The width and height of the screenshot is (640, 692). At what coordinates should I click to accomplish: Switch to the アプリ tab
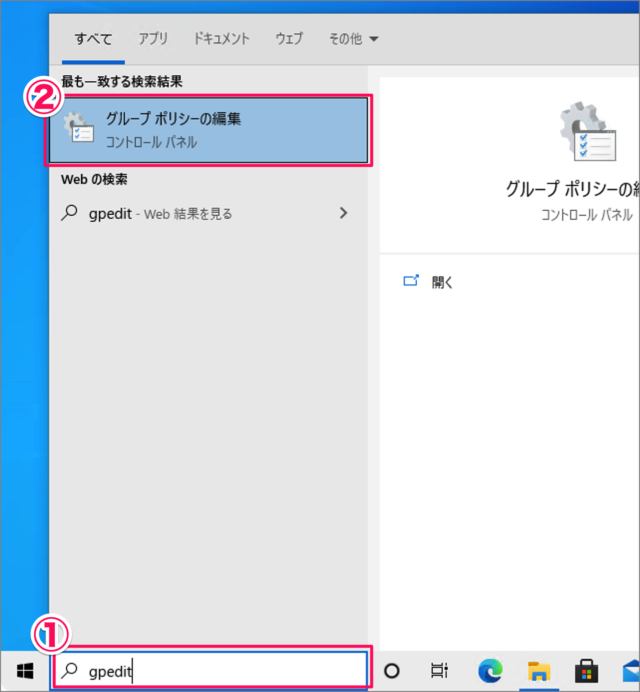tap(153, 39)
